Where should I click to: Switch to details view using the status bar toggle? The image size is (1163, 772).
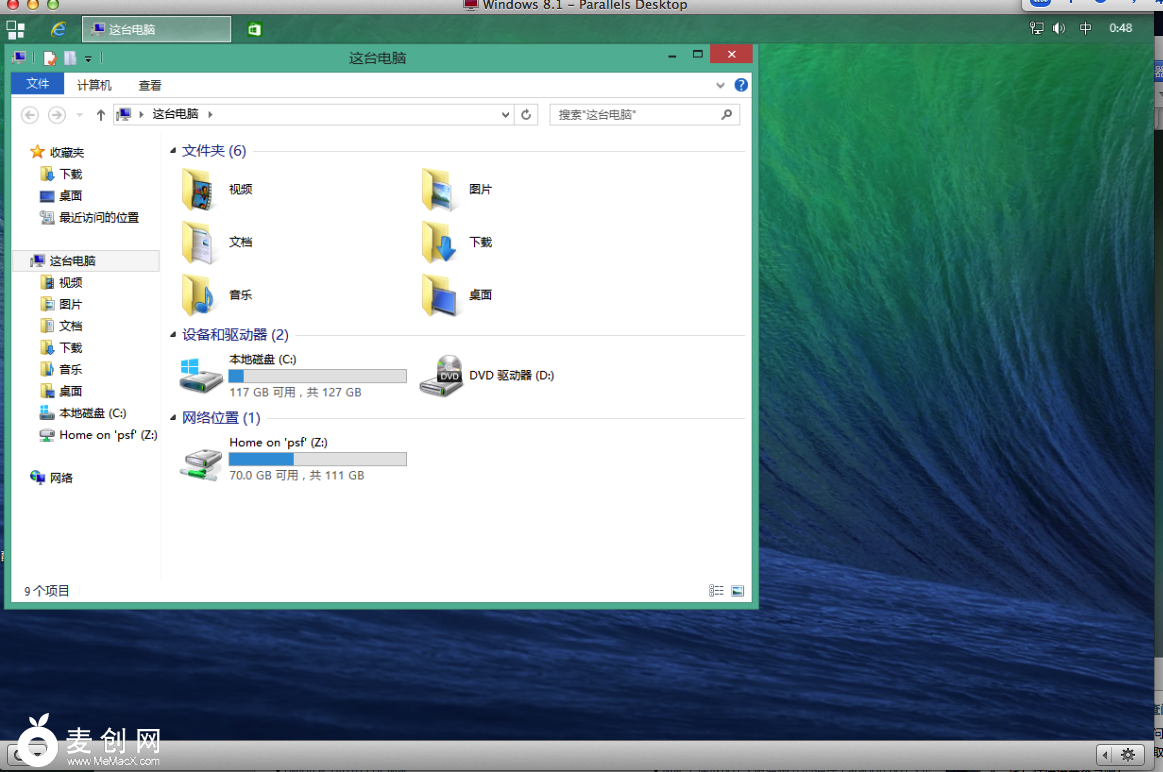coord(716,590)
